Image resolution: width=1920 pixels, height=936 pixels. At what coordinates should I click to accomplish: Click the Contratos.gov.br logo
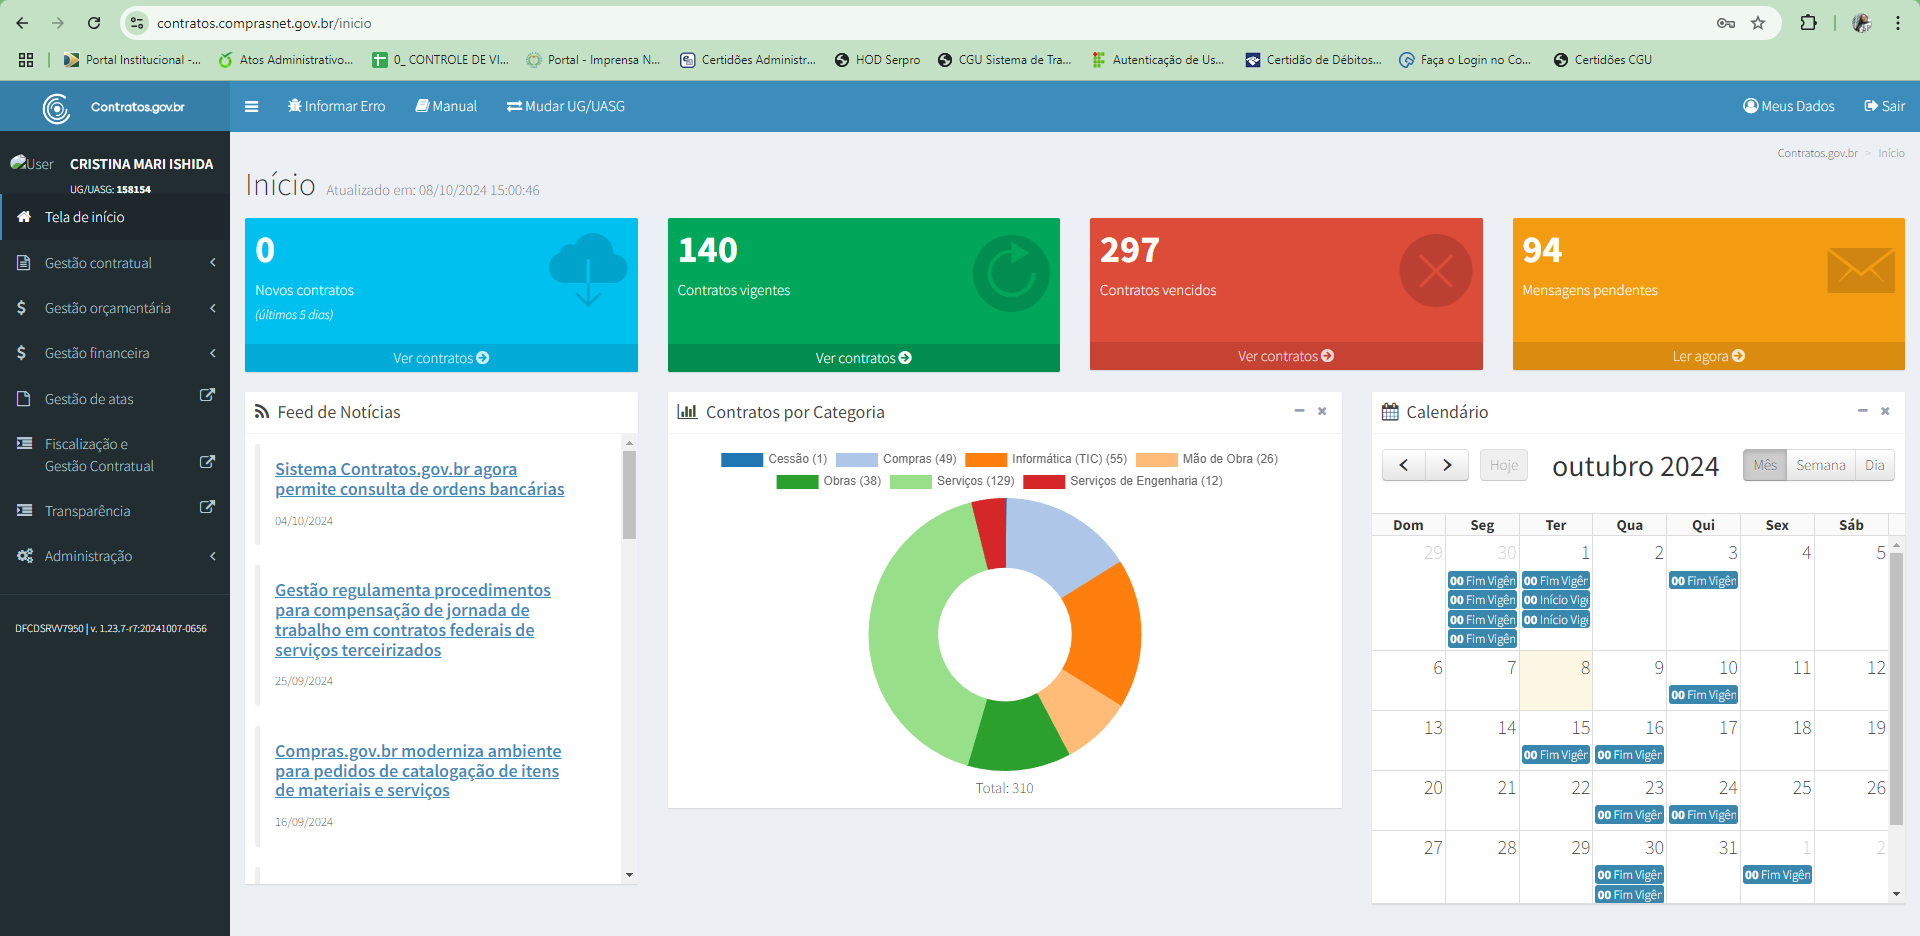pyautogui.click(x=114, y=107)
